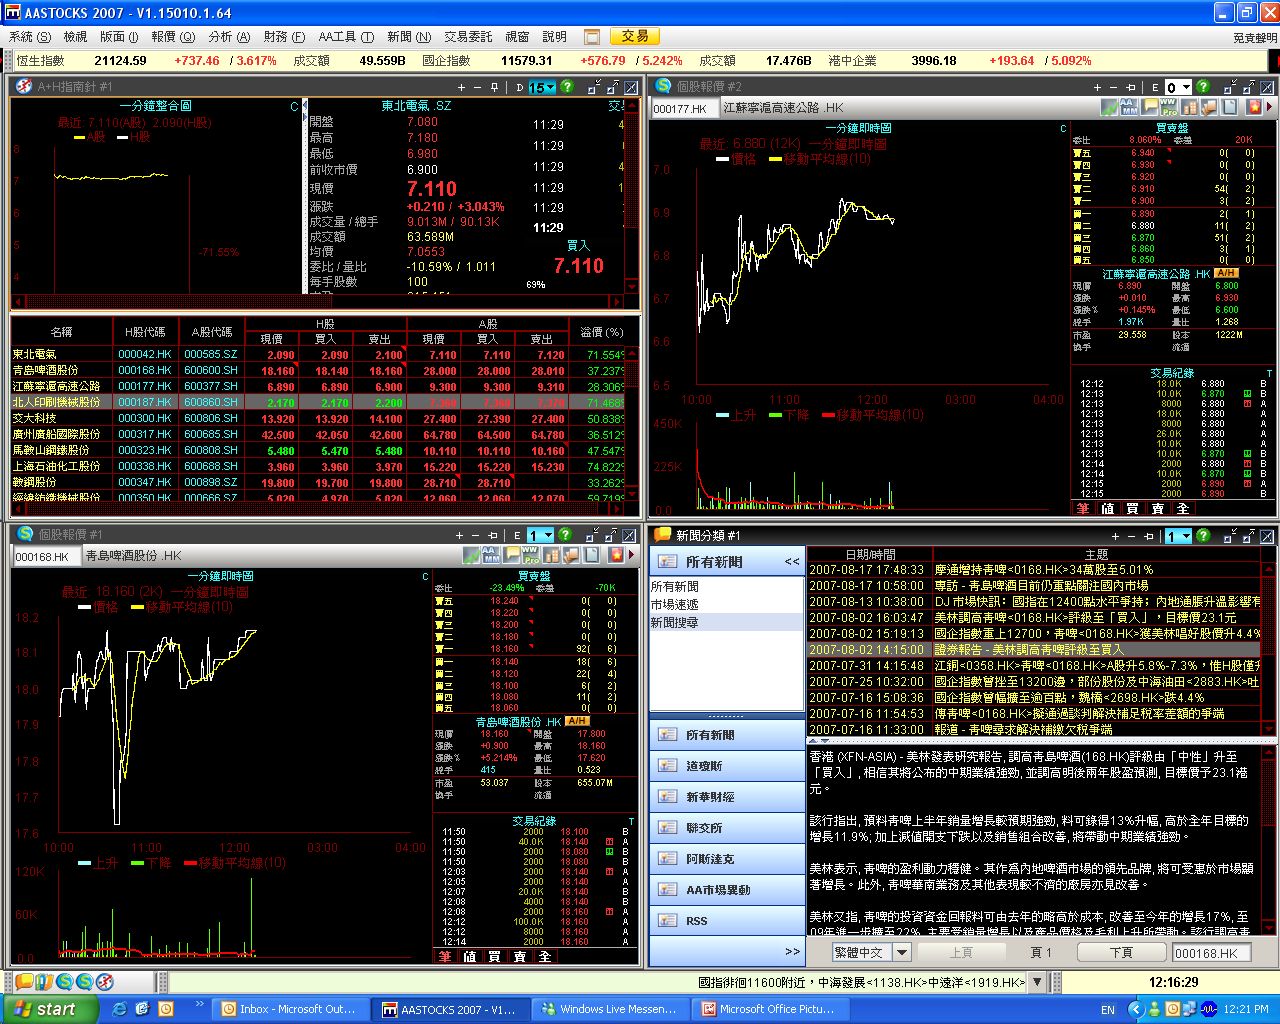The width and height of the screenshot is (1280, 1024).
Task: Toggle E button in 個股報價 #2 title bar
Action: click(1156, 87)
